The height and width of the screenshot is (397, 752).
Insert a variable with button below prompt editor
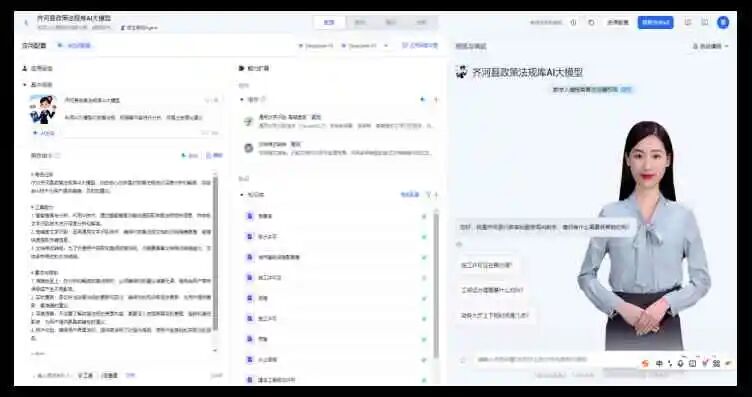coord(110,375)
